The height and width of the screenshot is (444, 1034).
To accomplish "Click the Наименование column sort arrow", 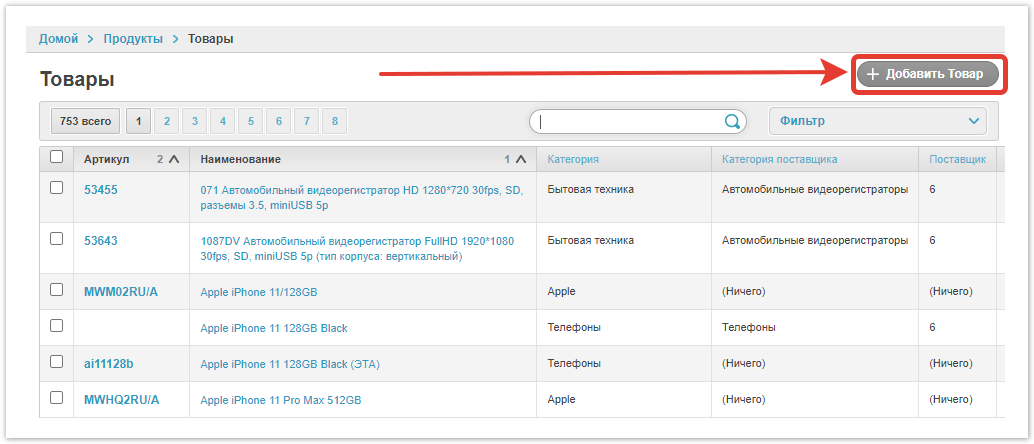I will point(521,159).
